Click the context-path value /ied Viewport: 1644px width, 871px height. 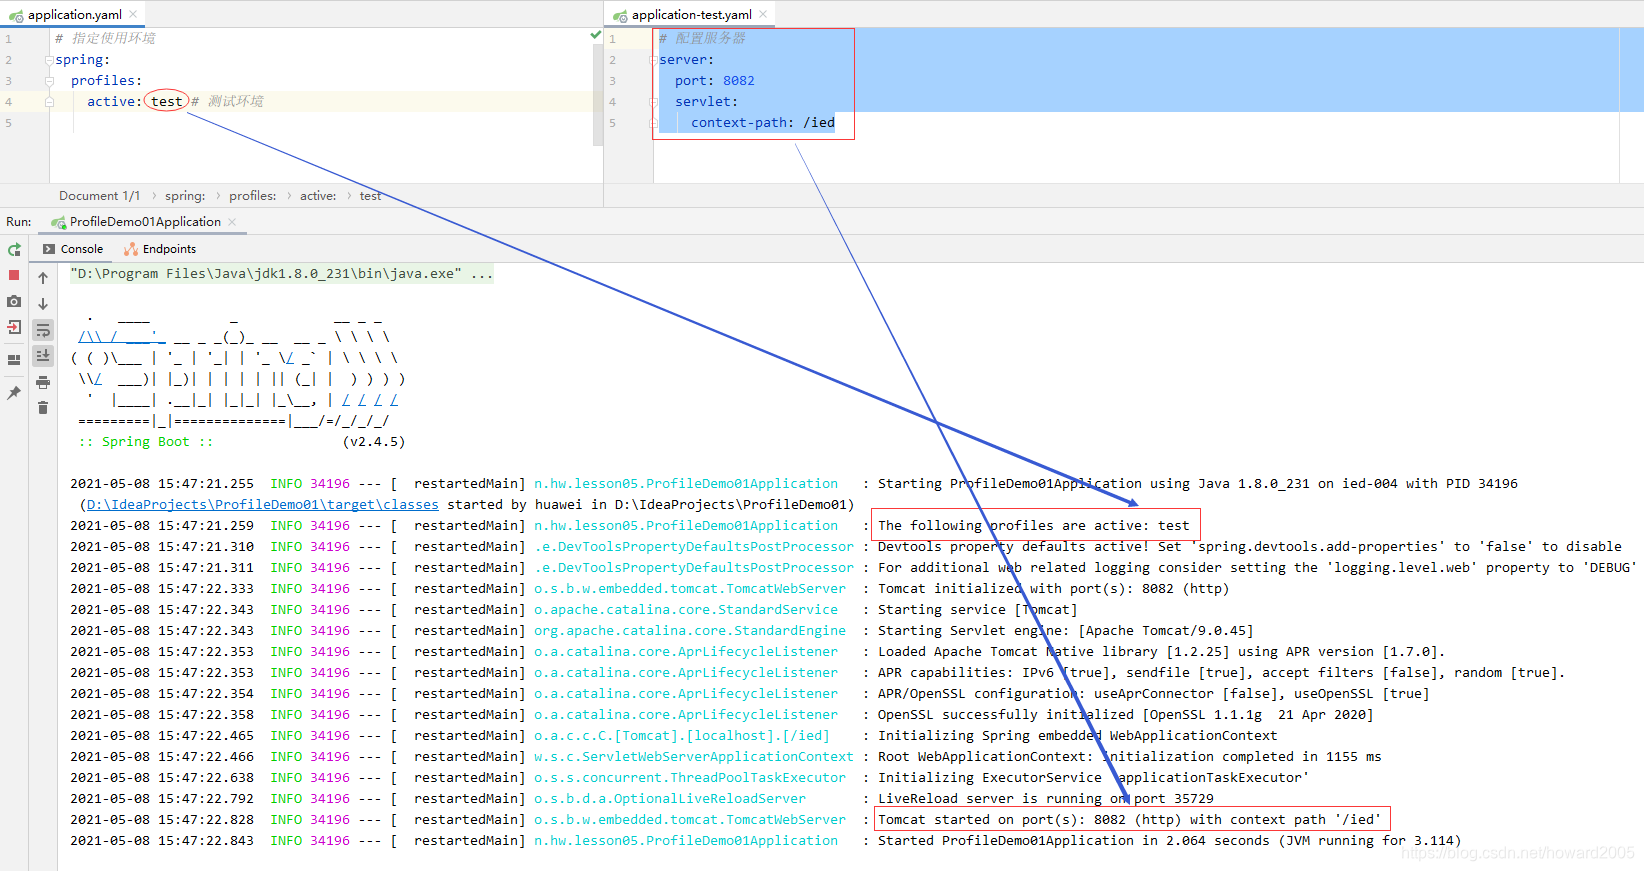coord(819,123)
